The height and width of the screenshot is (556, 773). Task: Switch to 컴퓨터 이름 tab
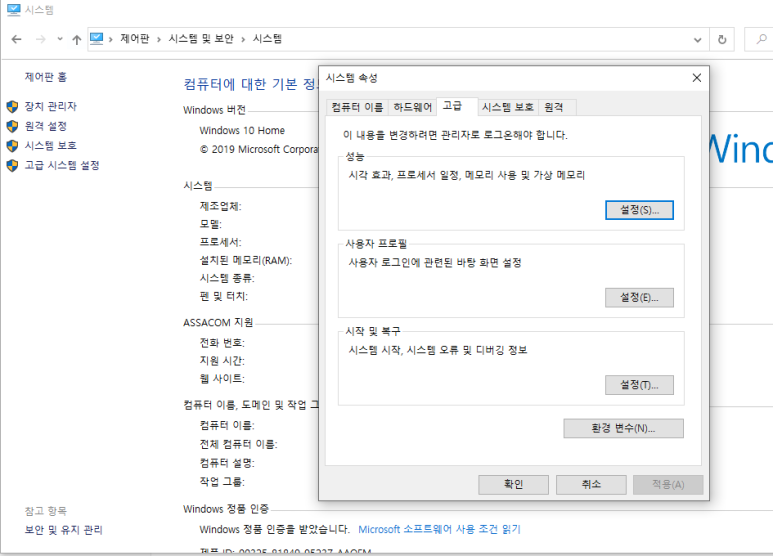pos(357,107)
